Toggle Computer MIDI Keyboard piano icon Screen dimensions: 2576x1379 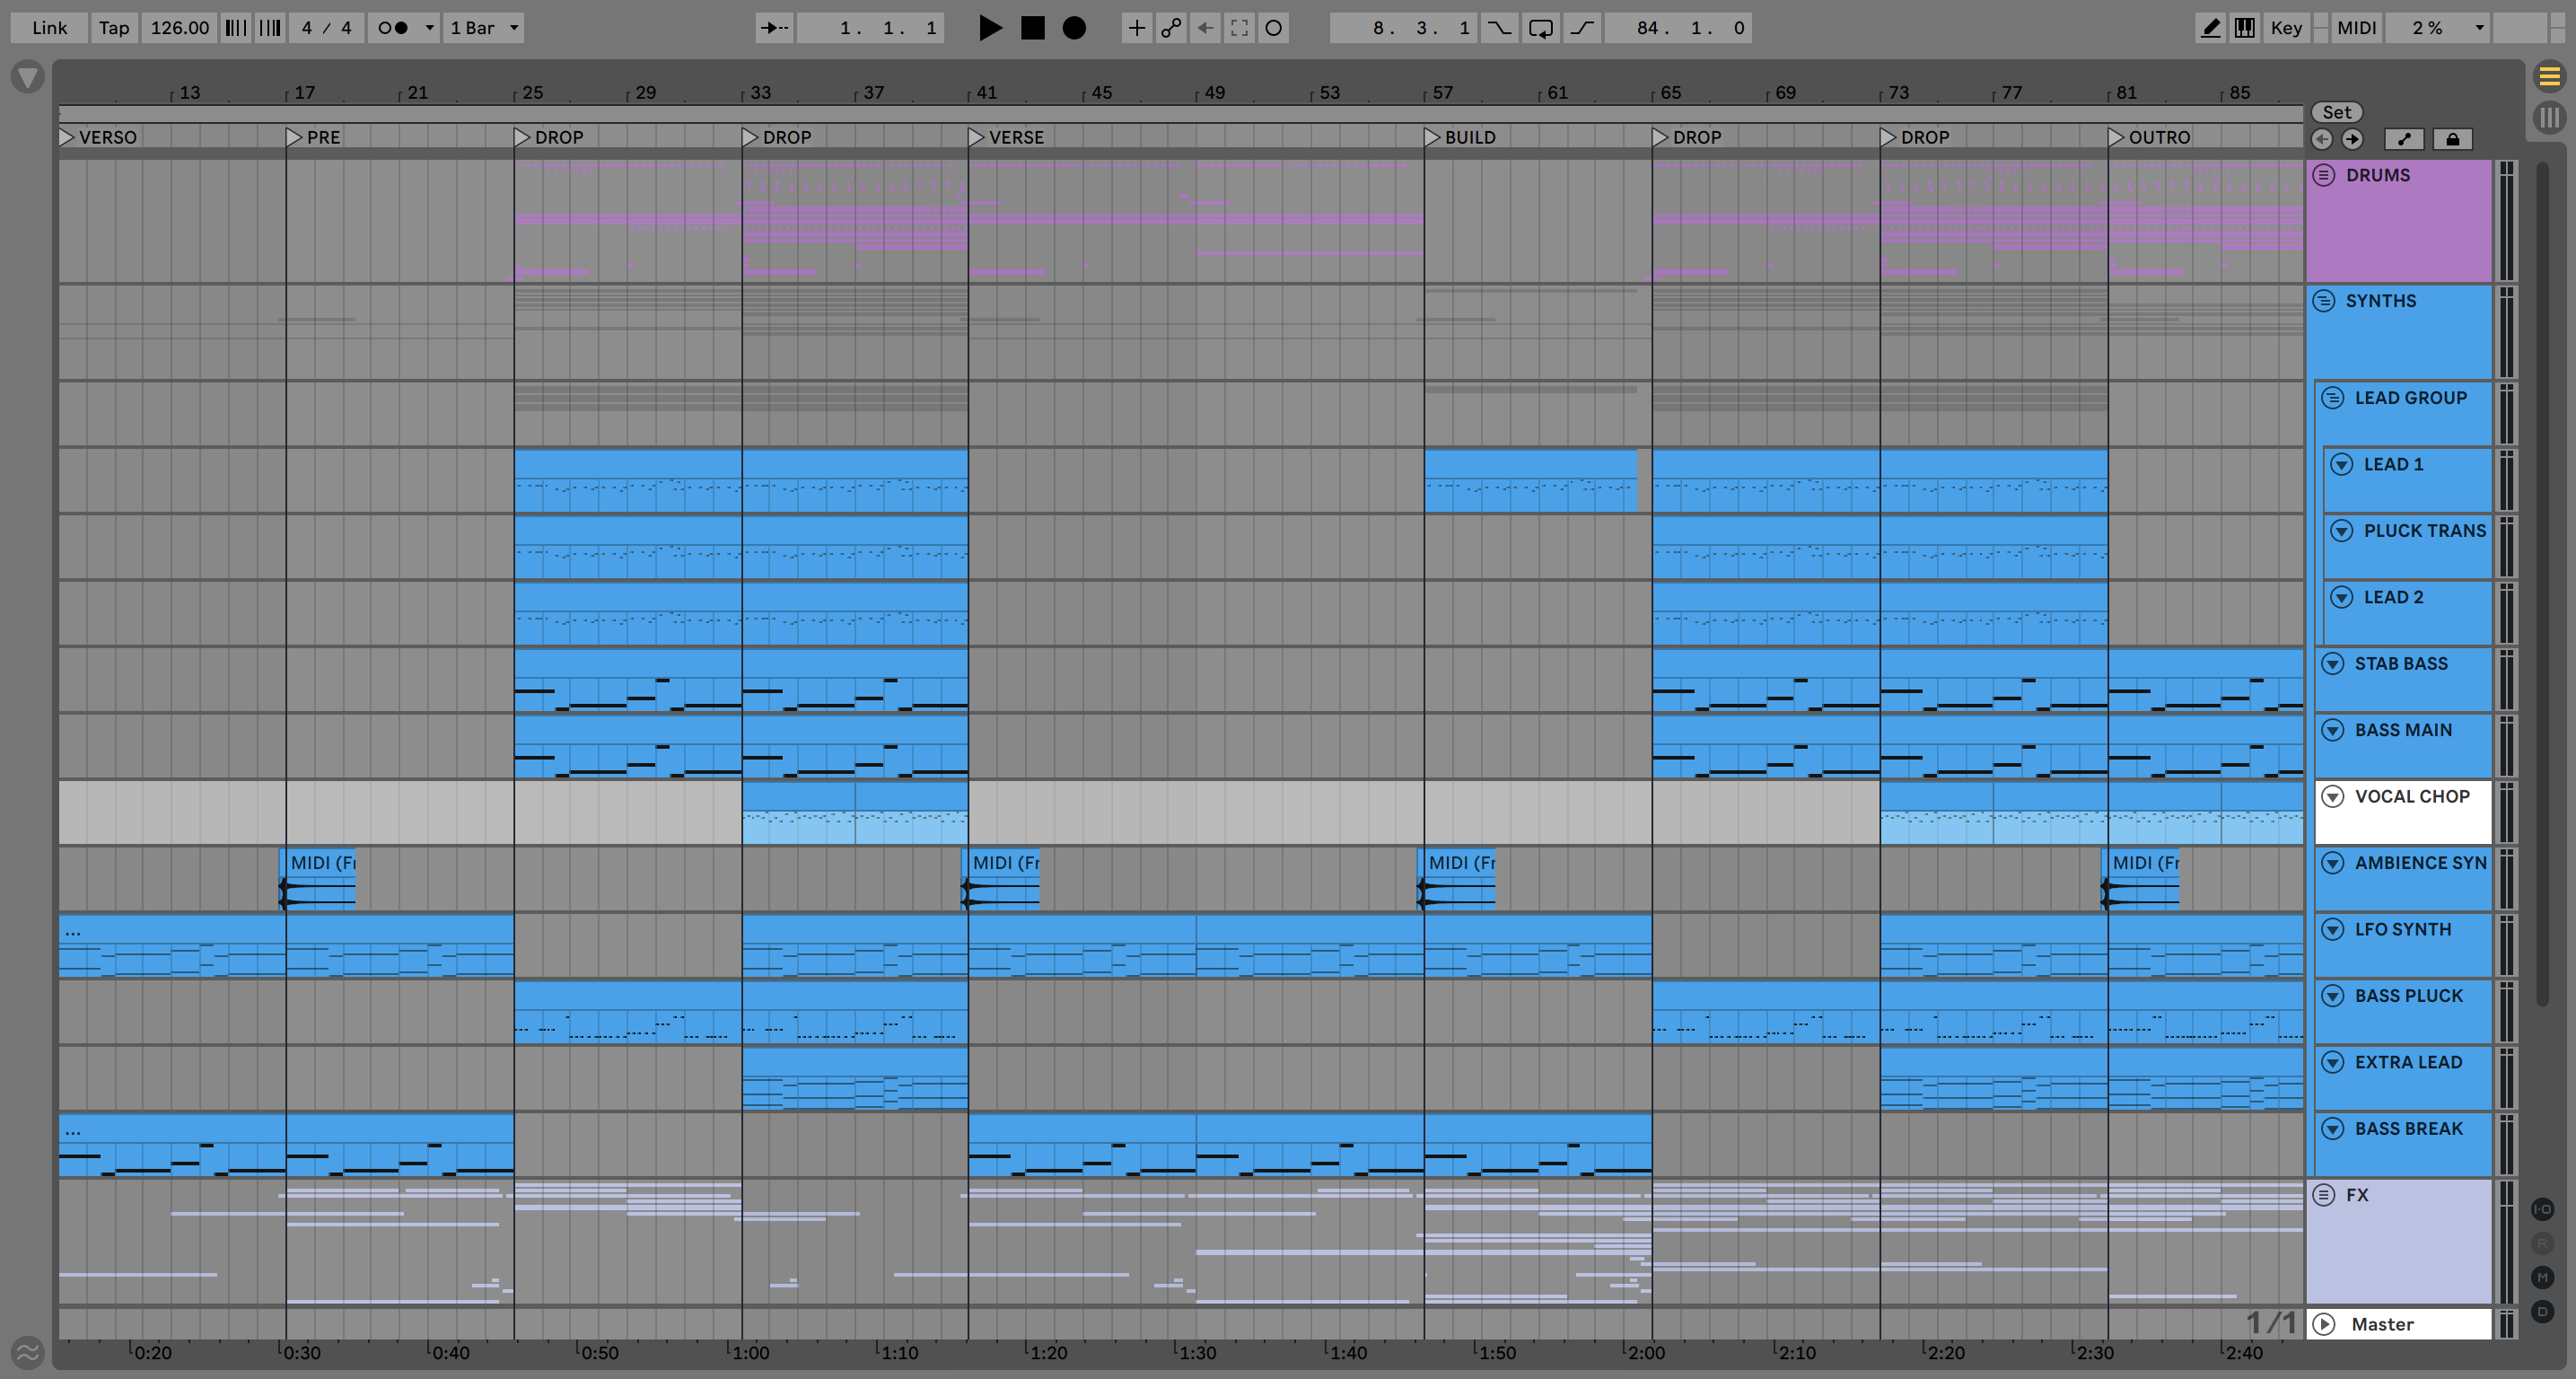coord(2245,28)
